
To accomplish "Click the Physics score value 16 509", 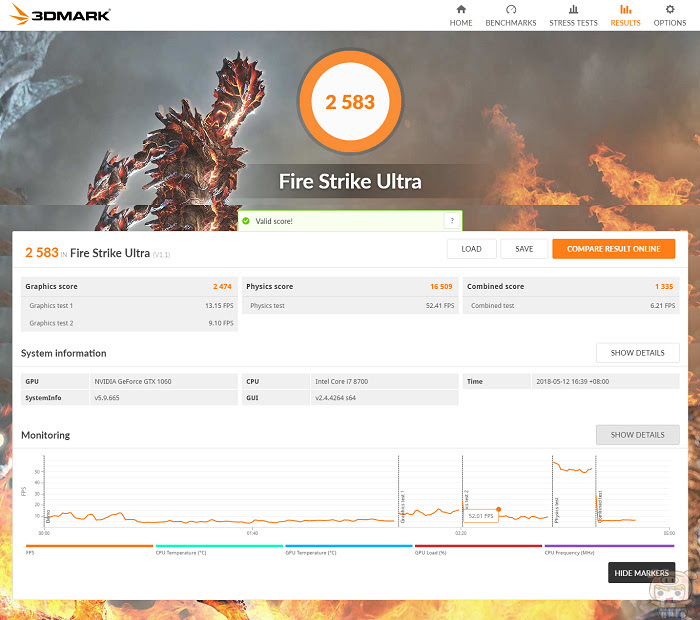I will 441,286.
